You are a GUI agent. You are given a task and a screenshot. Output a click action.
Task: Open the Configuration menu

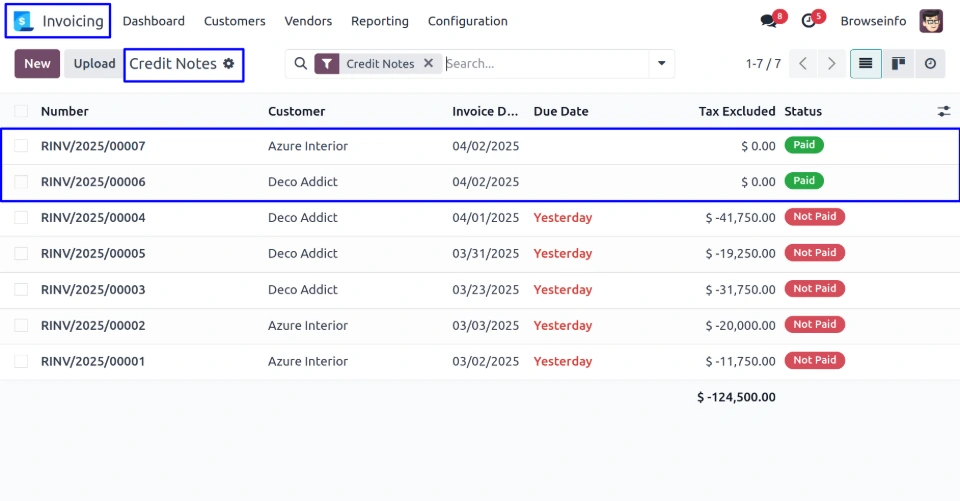pos(467,21)
